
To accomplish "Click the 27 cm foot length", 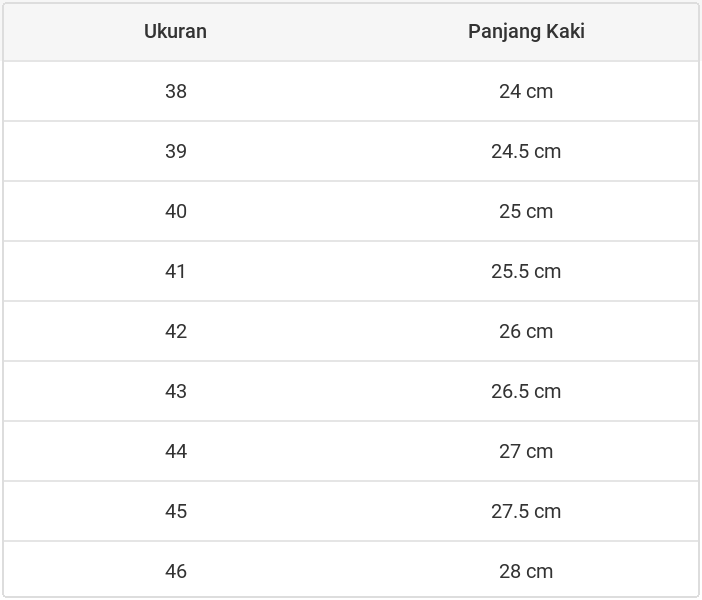I will [526, 451].
